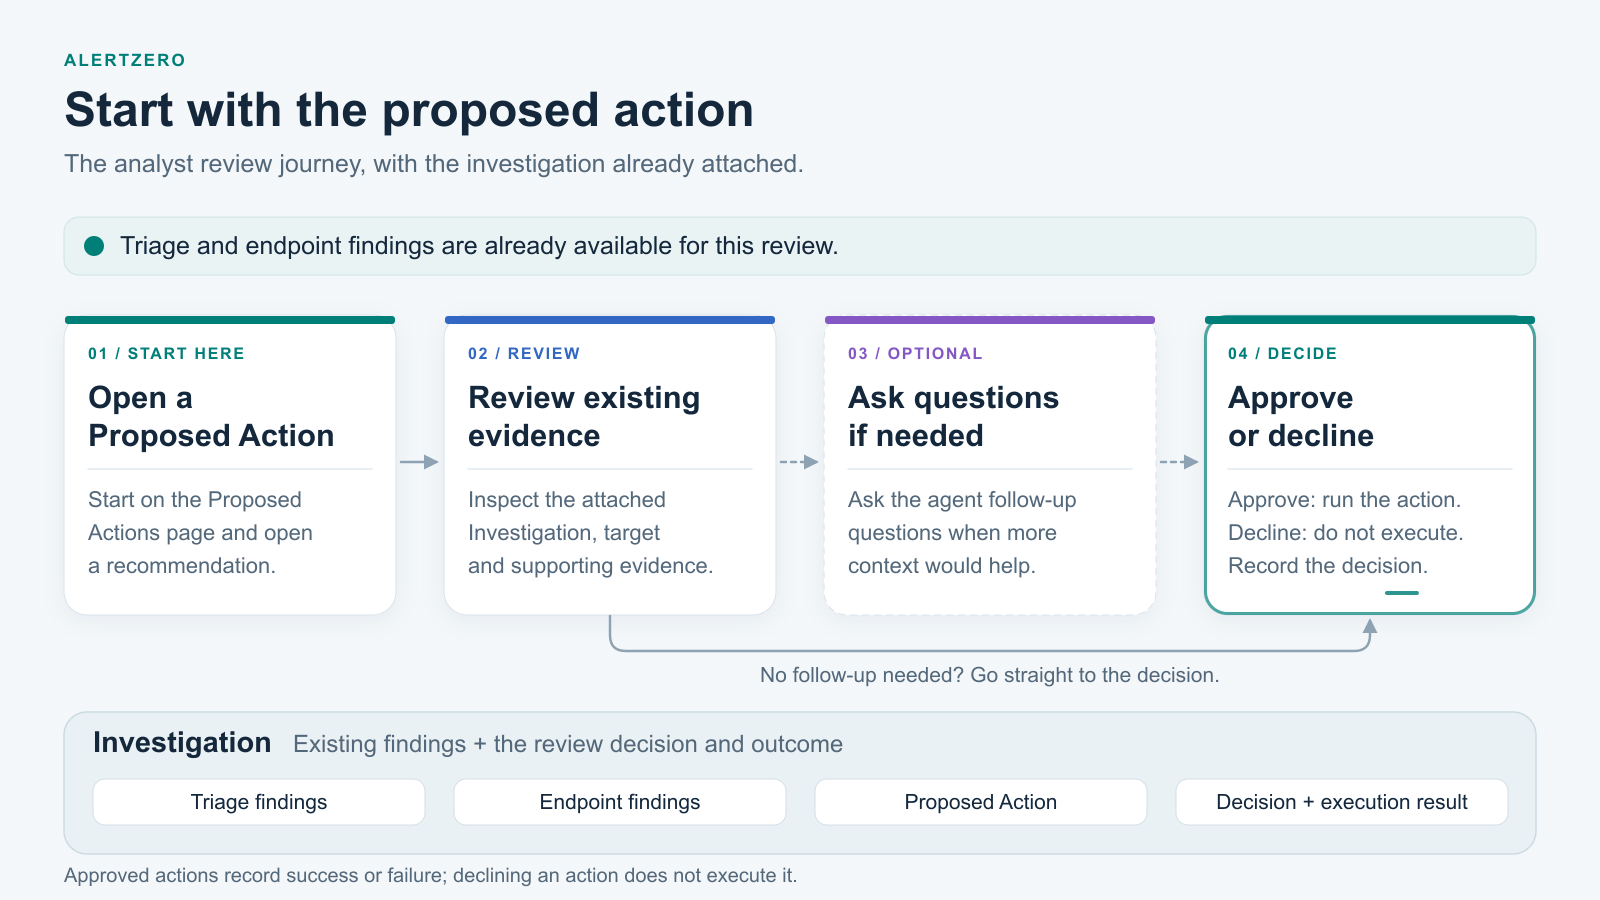This screenshot has width=1600, height=900.
Task: Click 'Ask the agent follow-up questions' description
Action: click(x=962, y=533)
